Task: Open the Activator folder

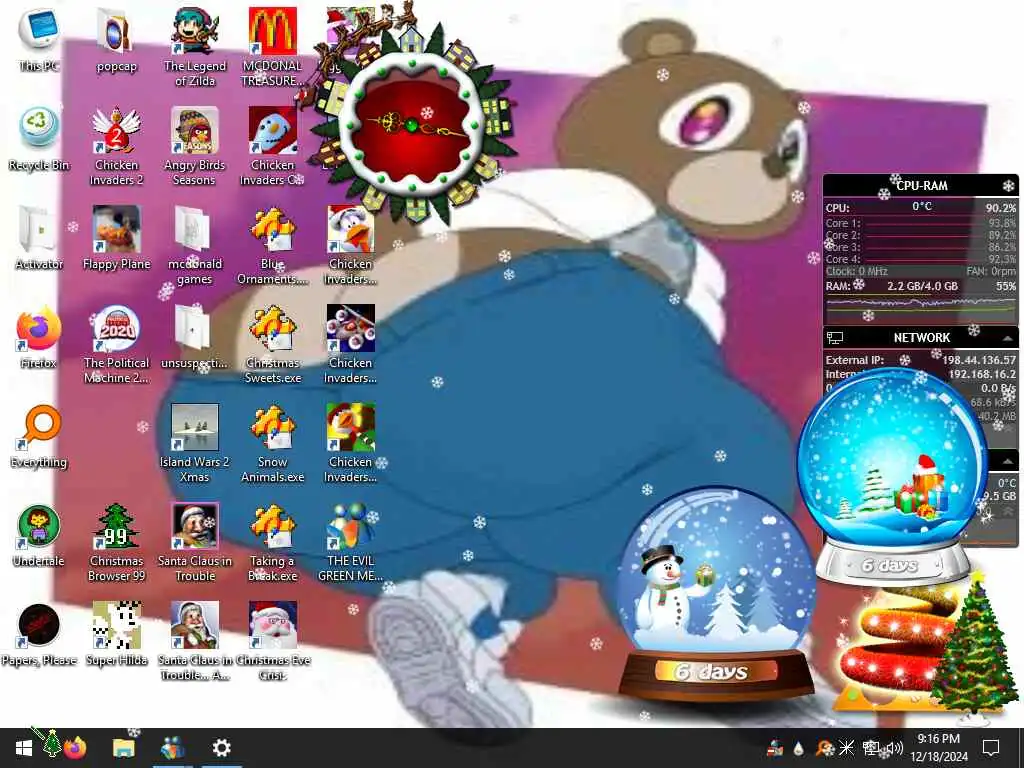Action: pos(39,238)
